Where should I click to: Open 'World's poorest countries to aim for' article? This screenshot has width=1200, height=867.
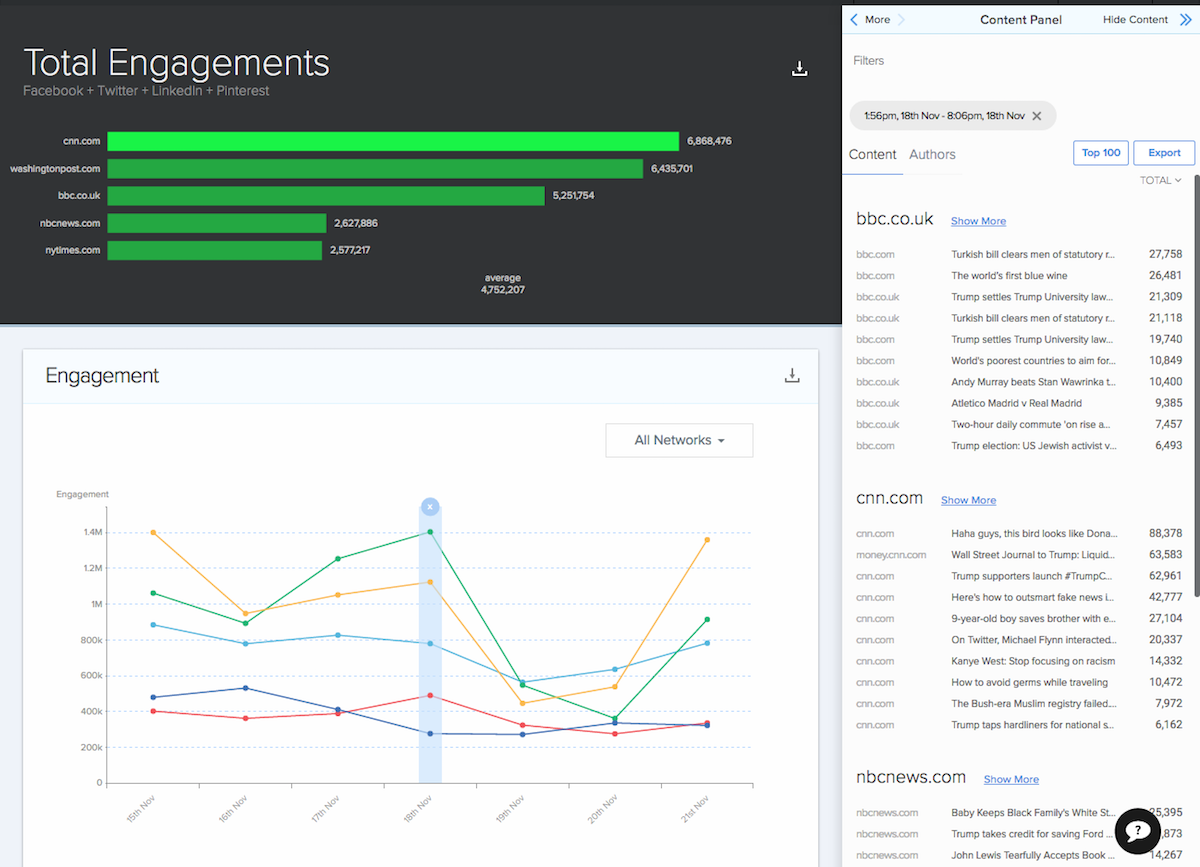tap(1033, 361)
